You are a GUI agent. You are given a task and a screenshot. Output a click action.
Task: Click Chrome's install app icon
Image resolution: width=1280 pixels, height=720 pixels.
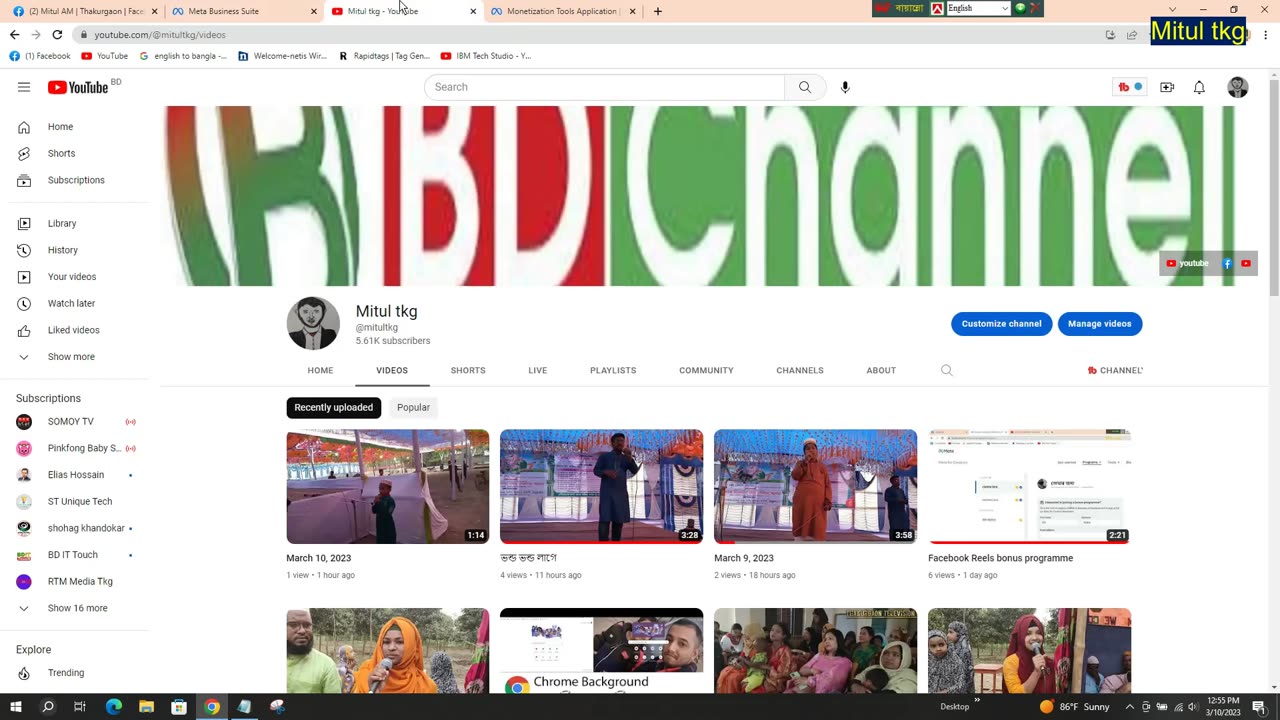tap(1110, 34)
